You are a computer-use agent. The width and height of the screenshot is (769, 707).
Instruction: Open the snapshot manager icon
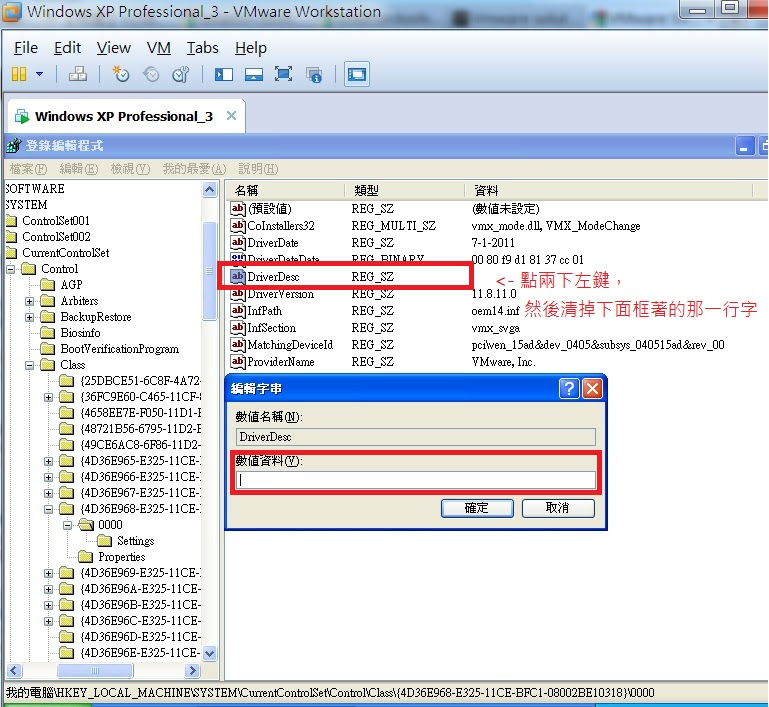coord(181,75)
